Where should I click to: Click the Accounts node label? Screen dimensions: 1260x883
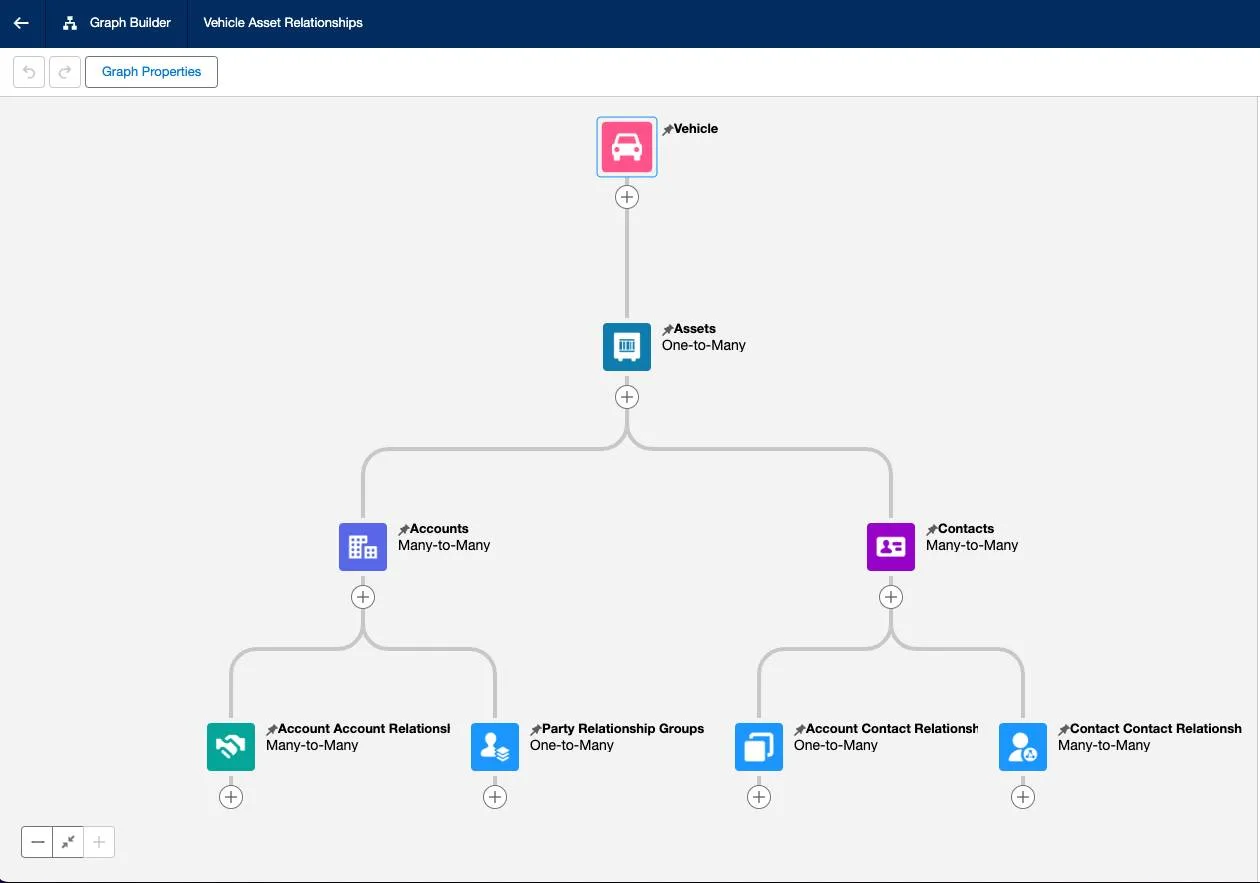(x=439, y=528)
